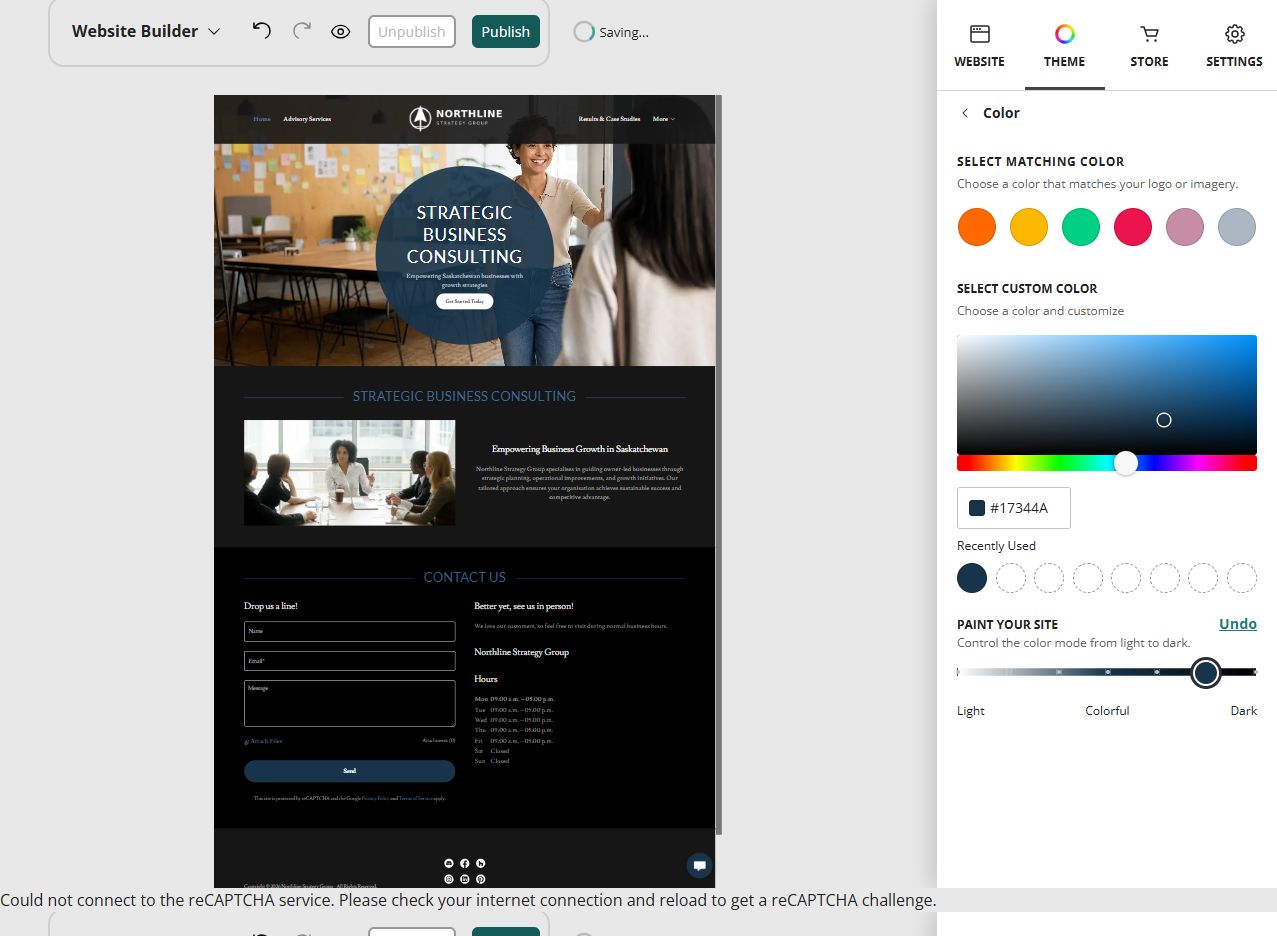Open the Store tab
The width and height of the screenshot is (1277, 936).
click(1150, 46)
